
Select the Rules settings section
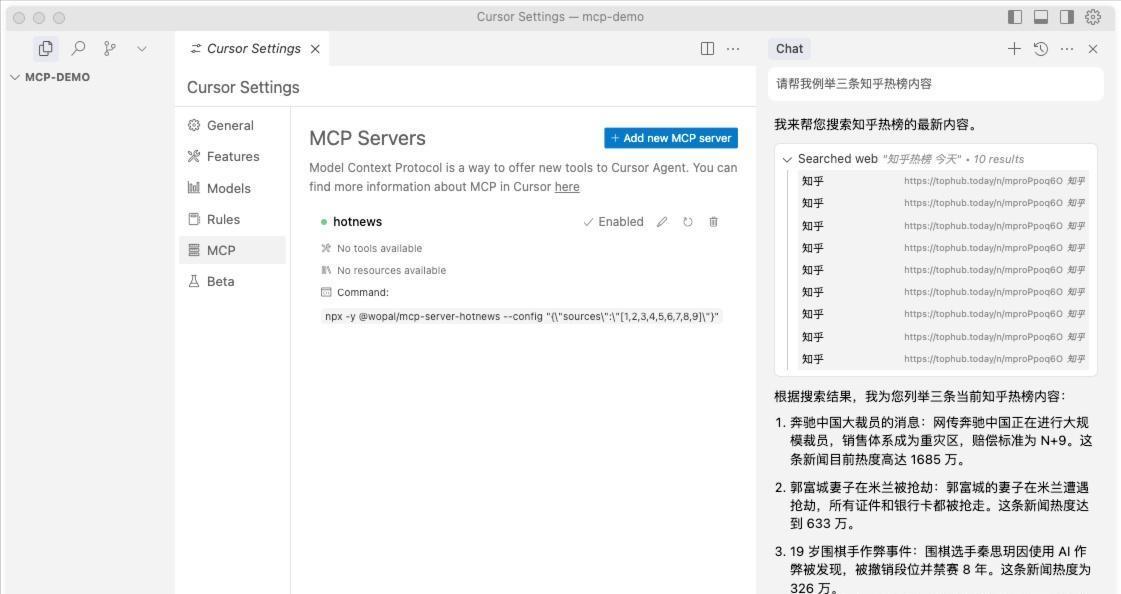[232, 219]
